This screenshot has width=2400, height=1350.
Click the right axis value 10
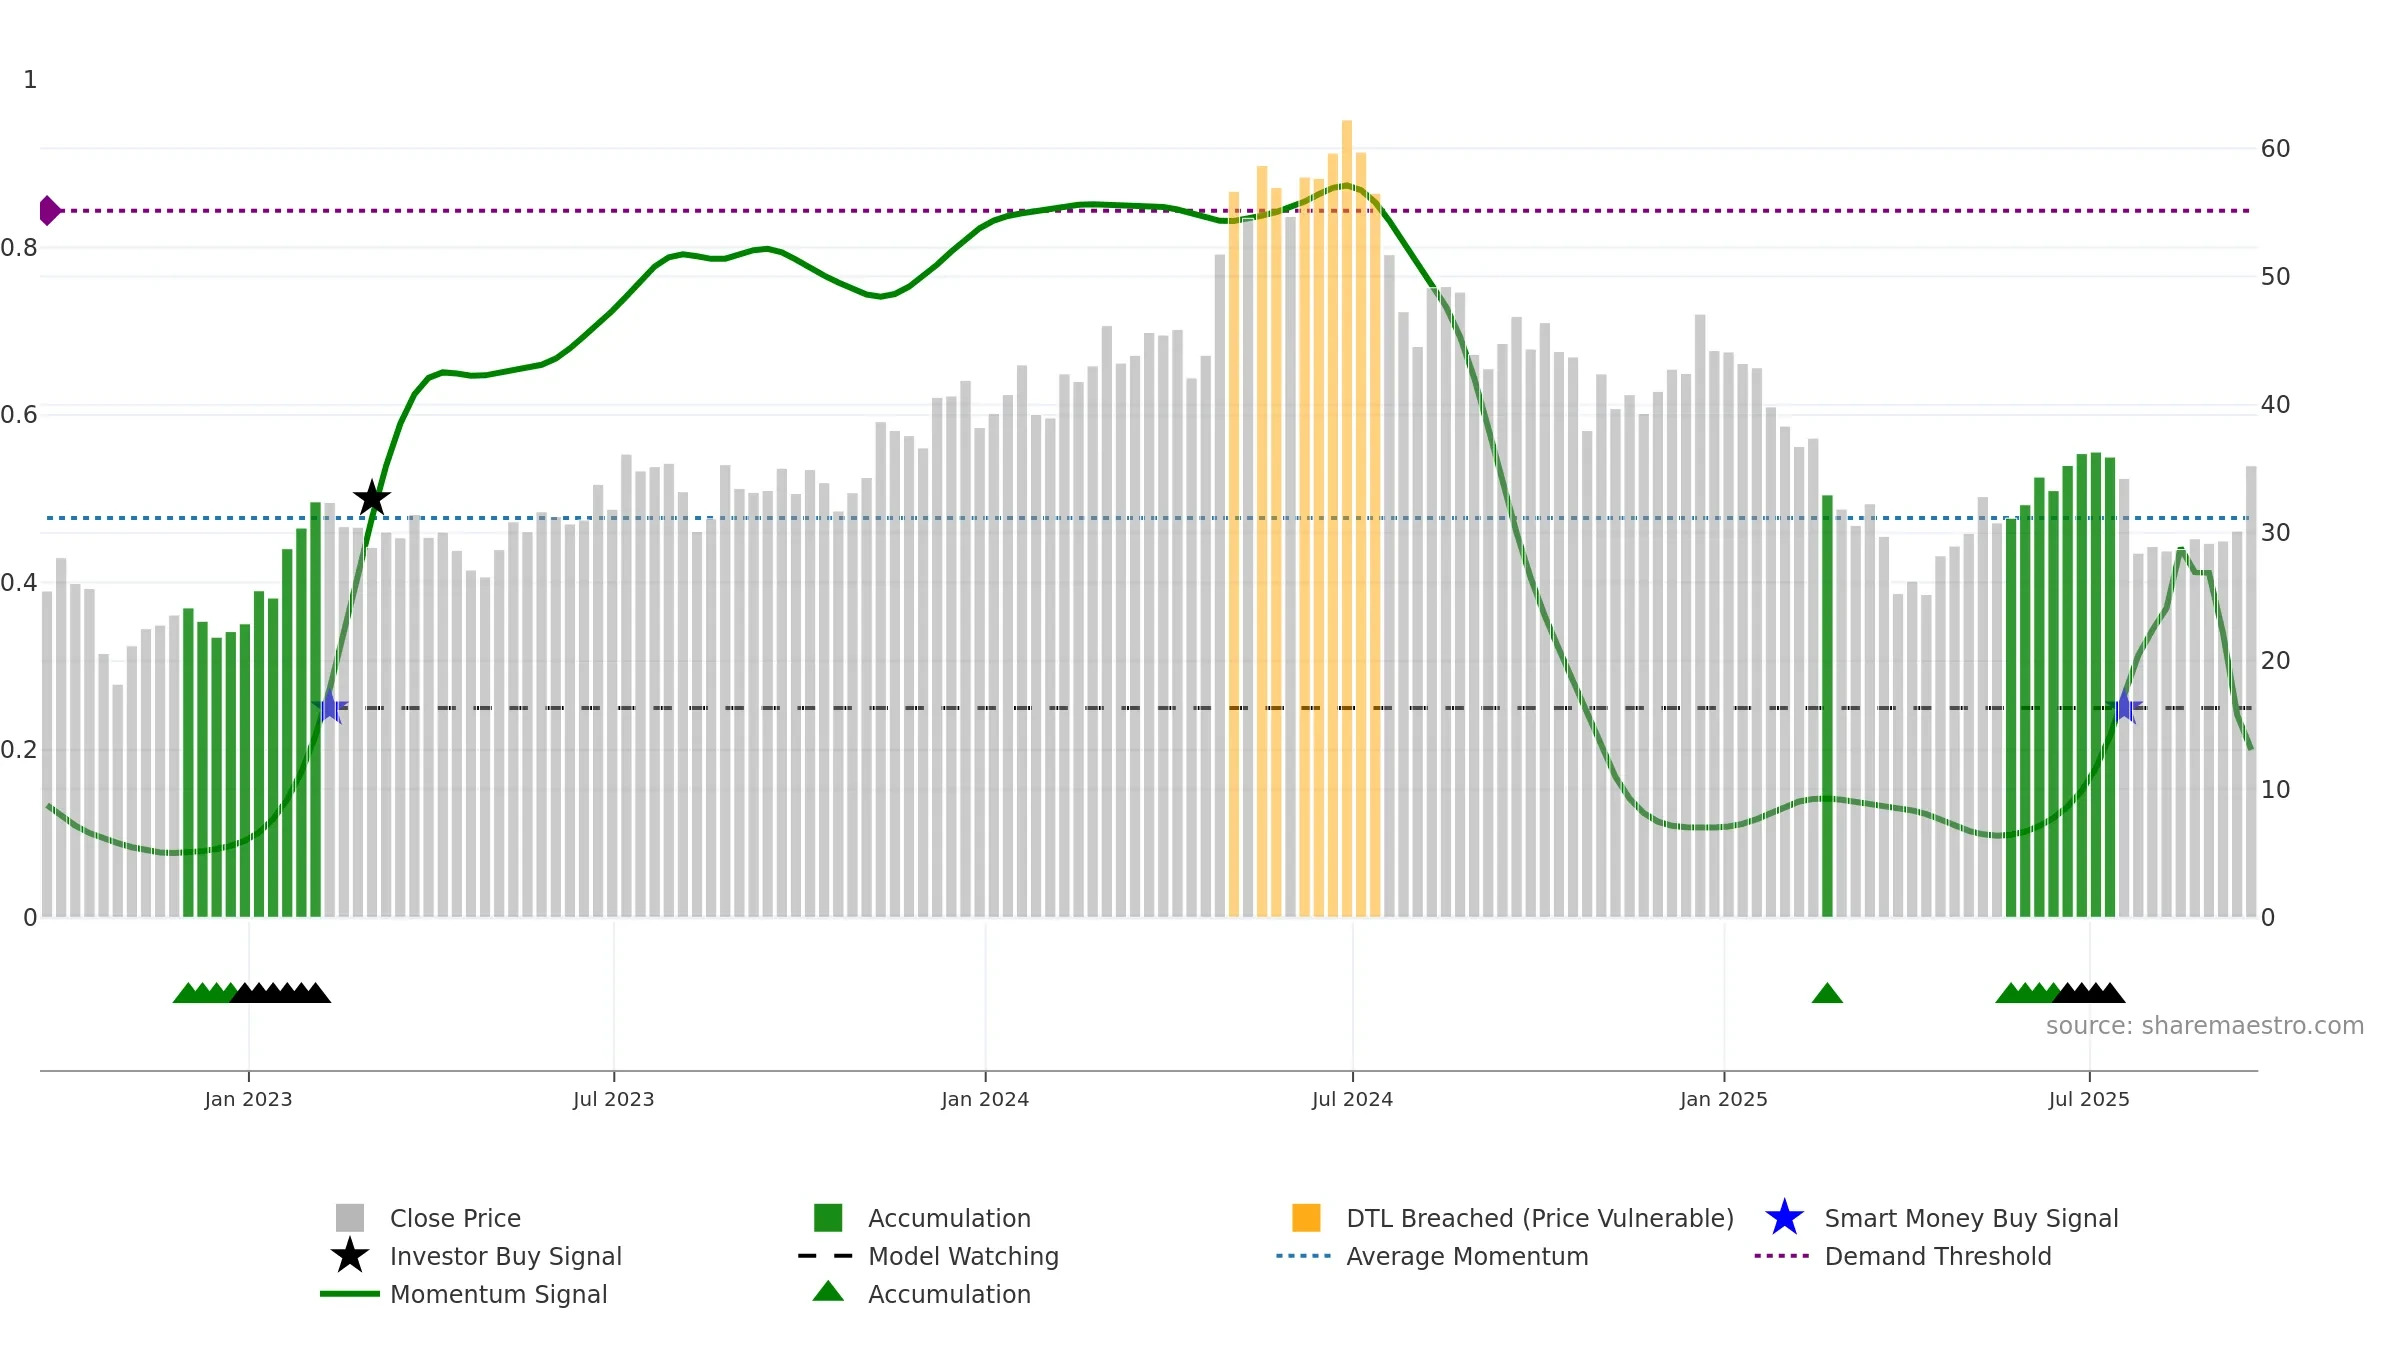pos(2275,790)
